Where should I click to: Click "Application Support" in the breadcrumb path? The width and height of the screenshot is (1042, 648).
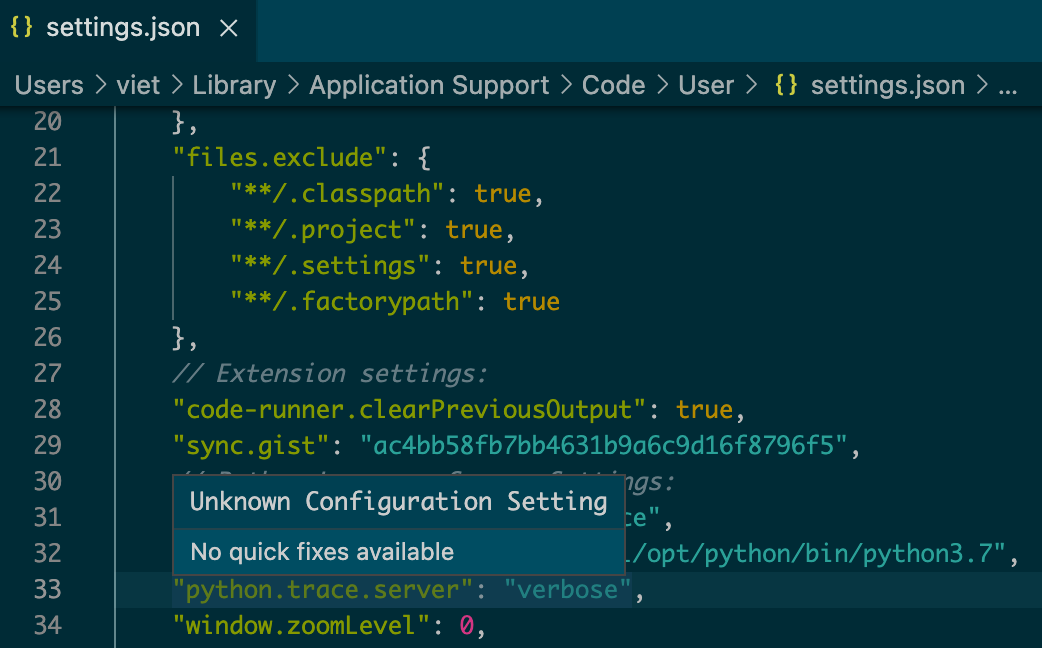click(428, 85)
